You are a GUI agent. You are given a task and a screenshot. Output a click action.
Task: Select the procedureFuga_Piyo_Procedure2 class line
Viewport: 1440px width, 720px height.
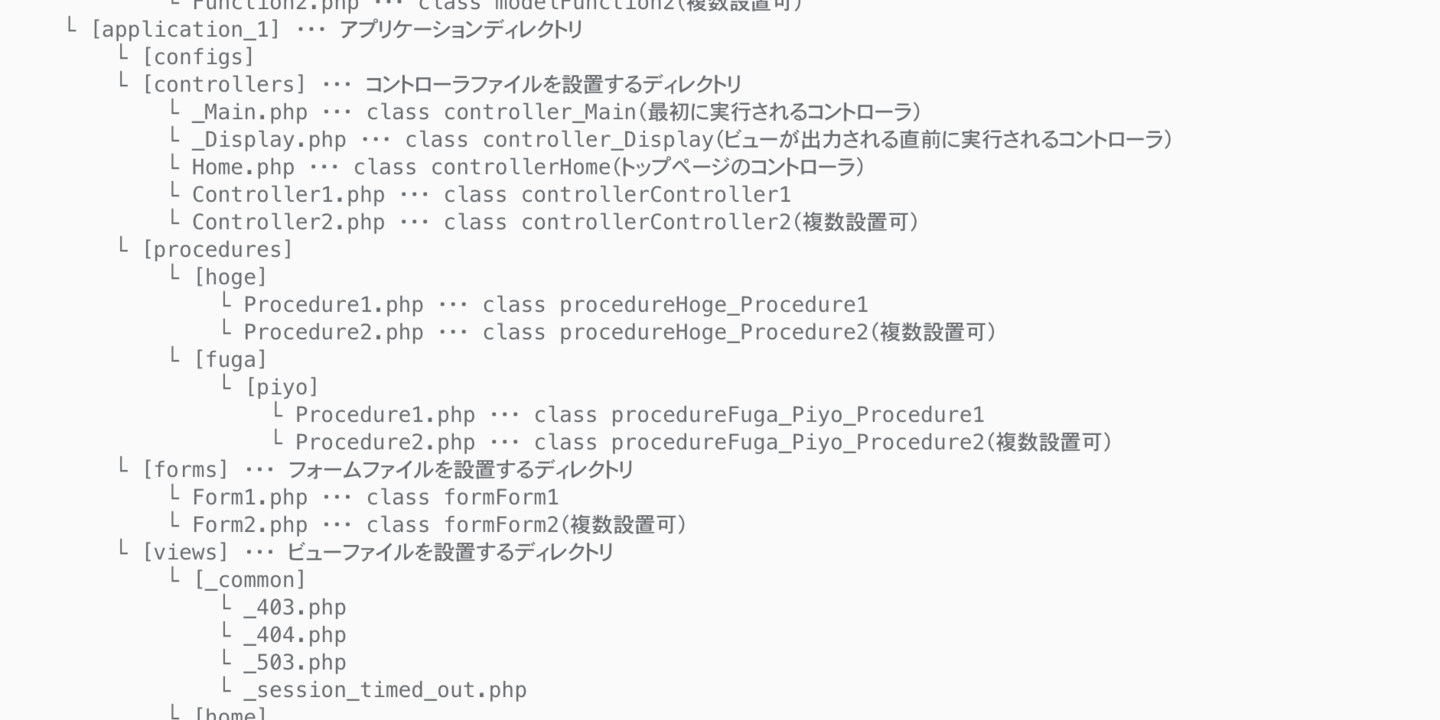click(x=797, y=442)
